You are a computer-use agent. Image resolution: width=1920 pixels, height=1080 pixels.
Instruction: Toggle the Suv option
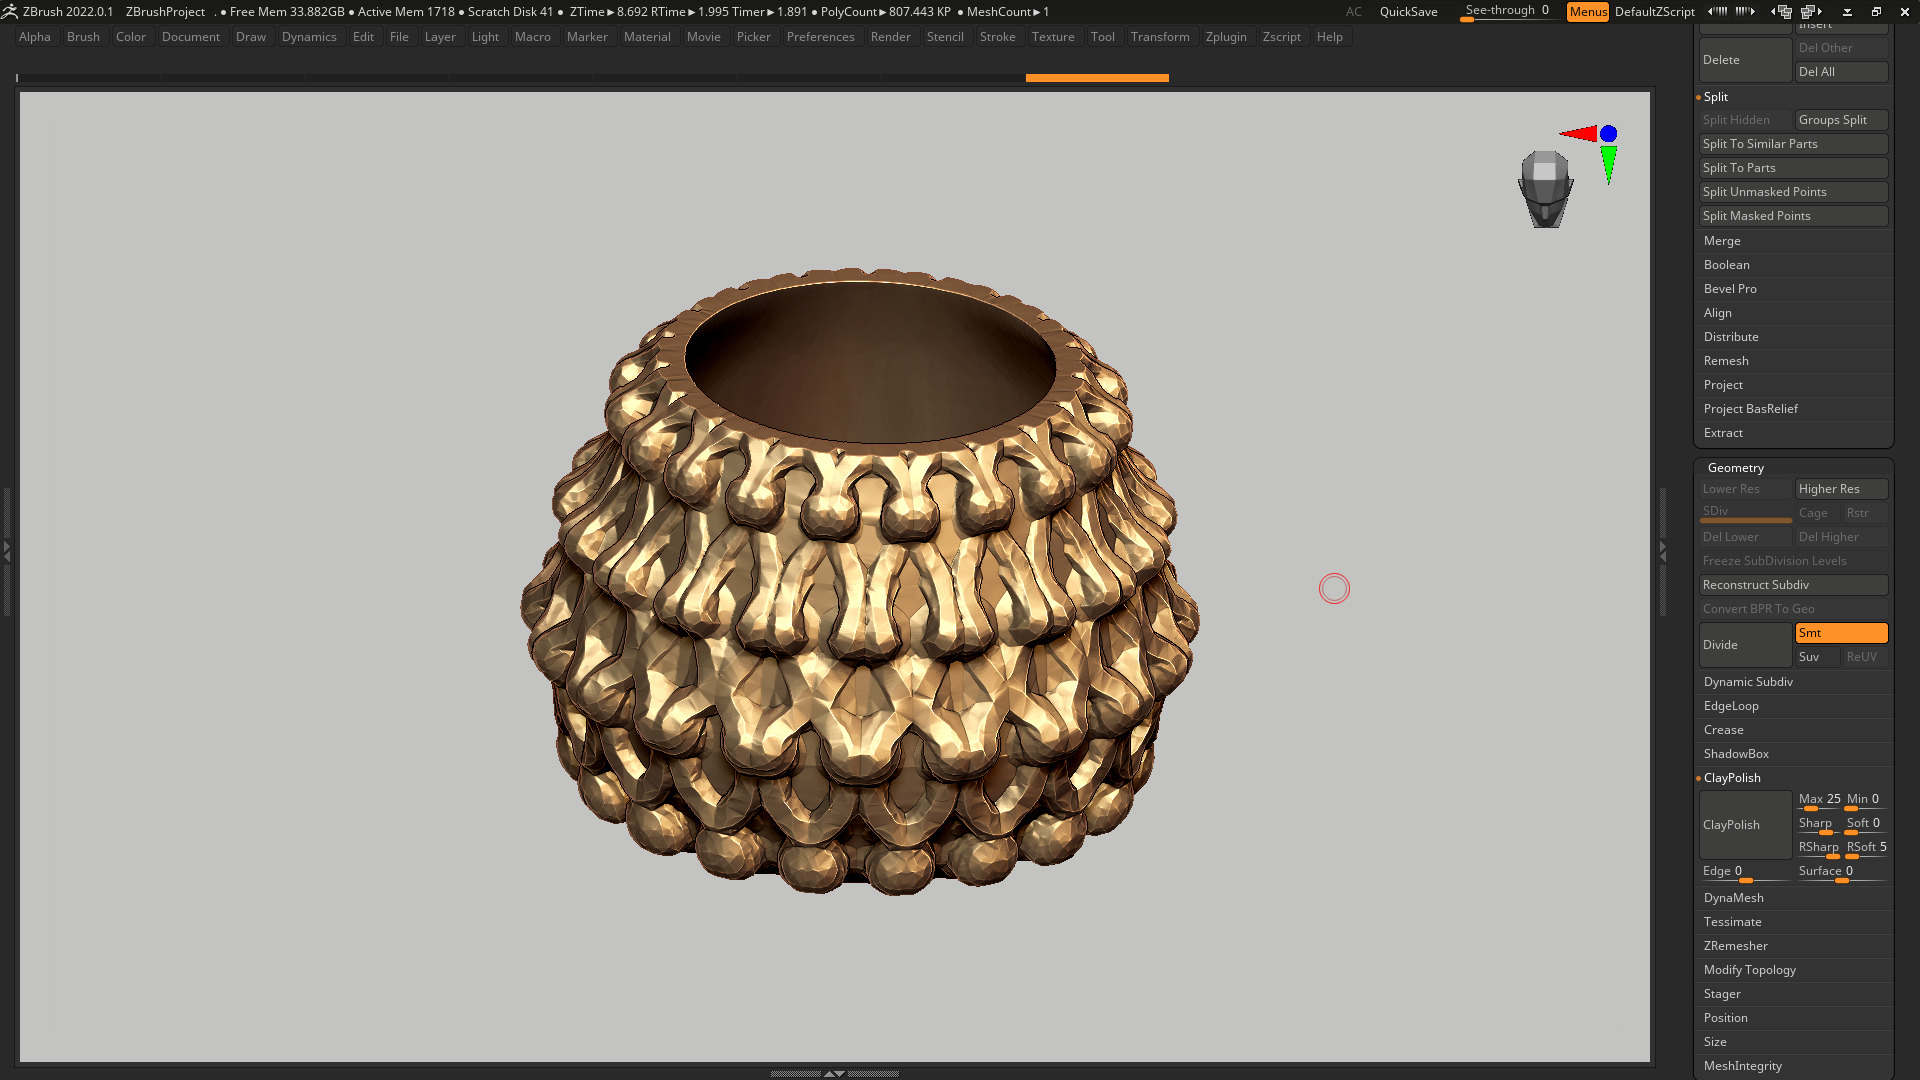[1818, 657]
